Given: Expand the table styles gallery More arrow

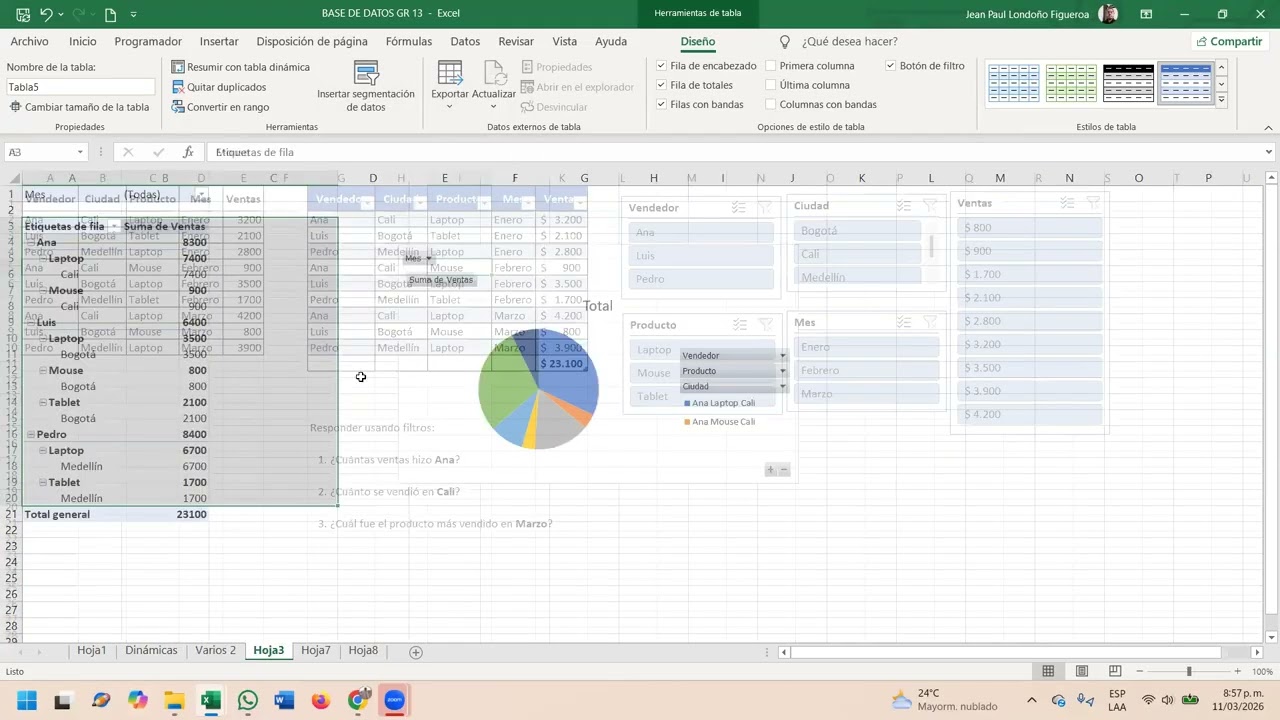Looking at the screenshot, I should [x=1222, y=100].
